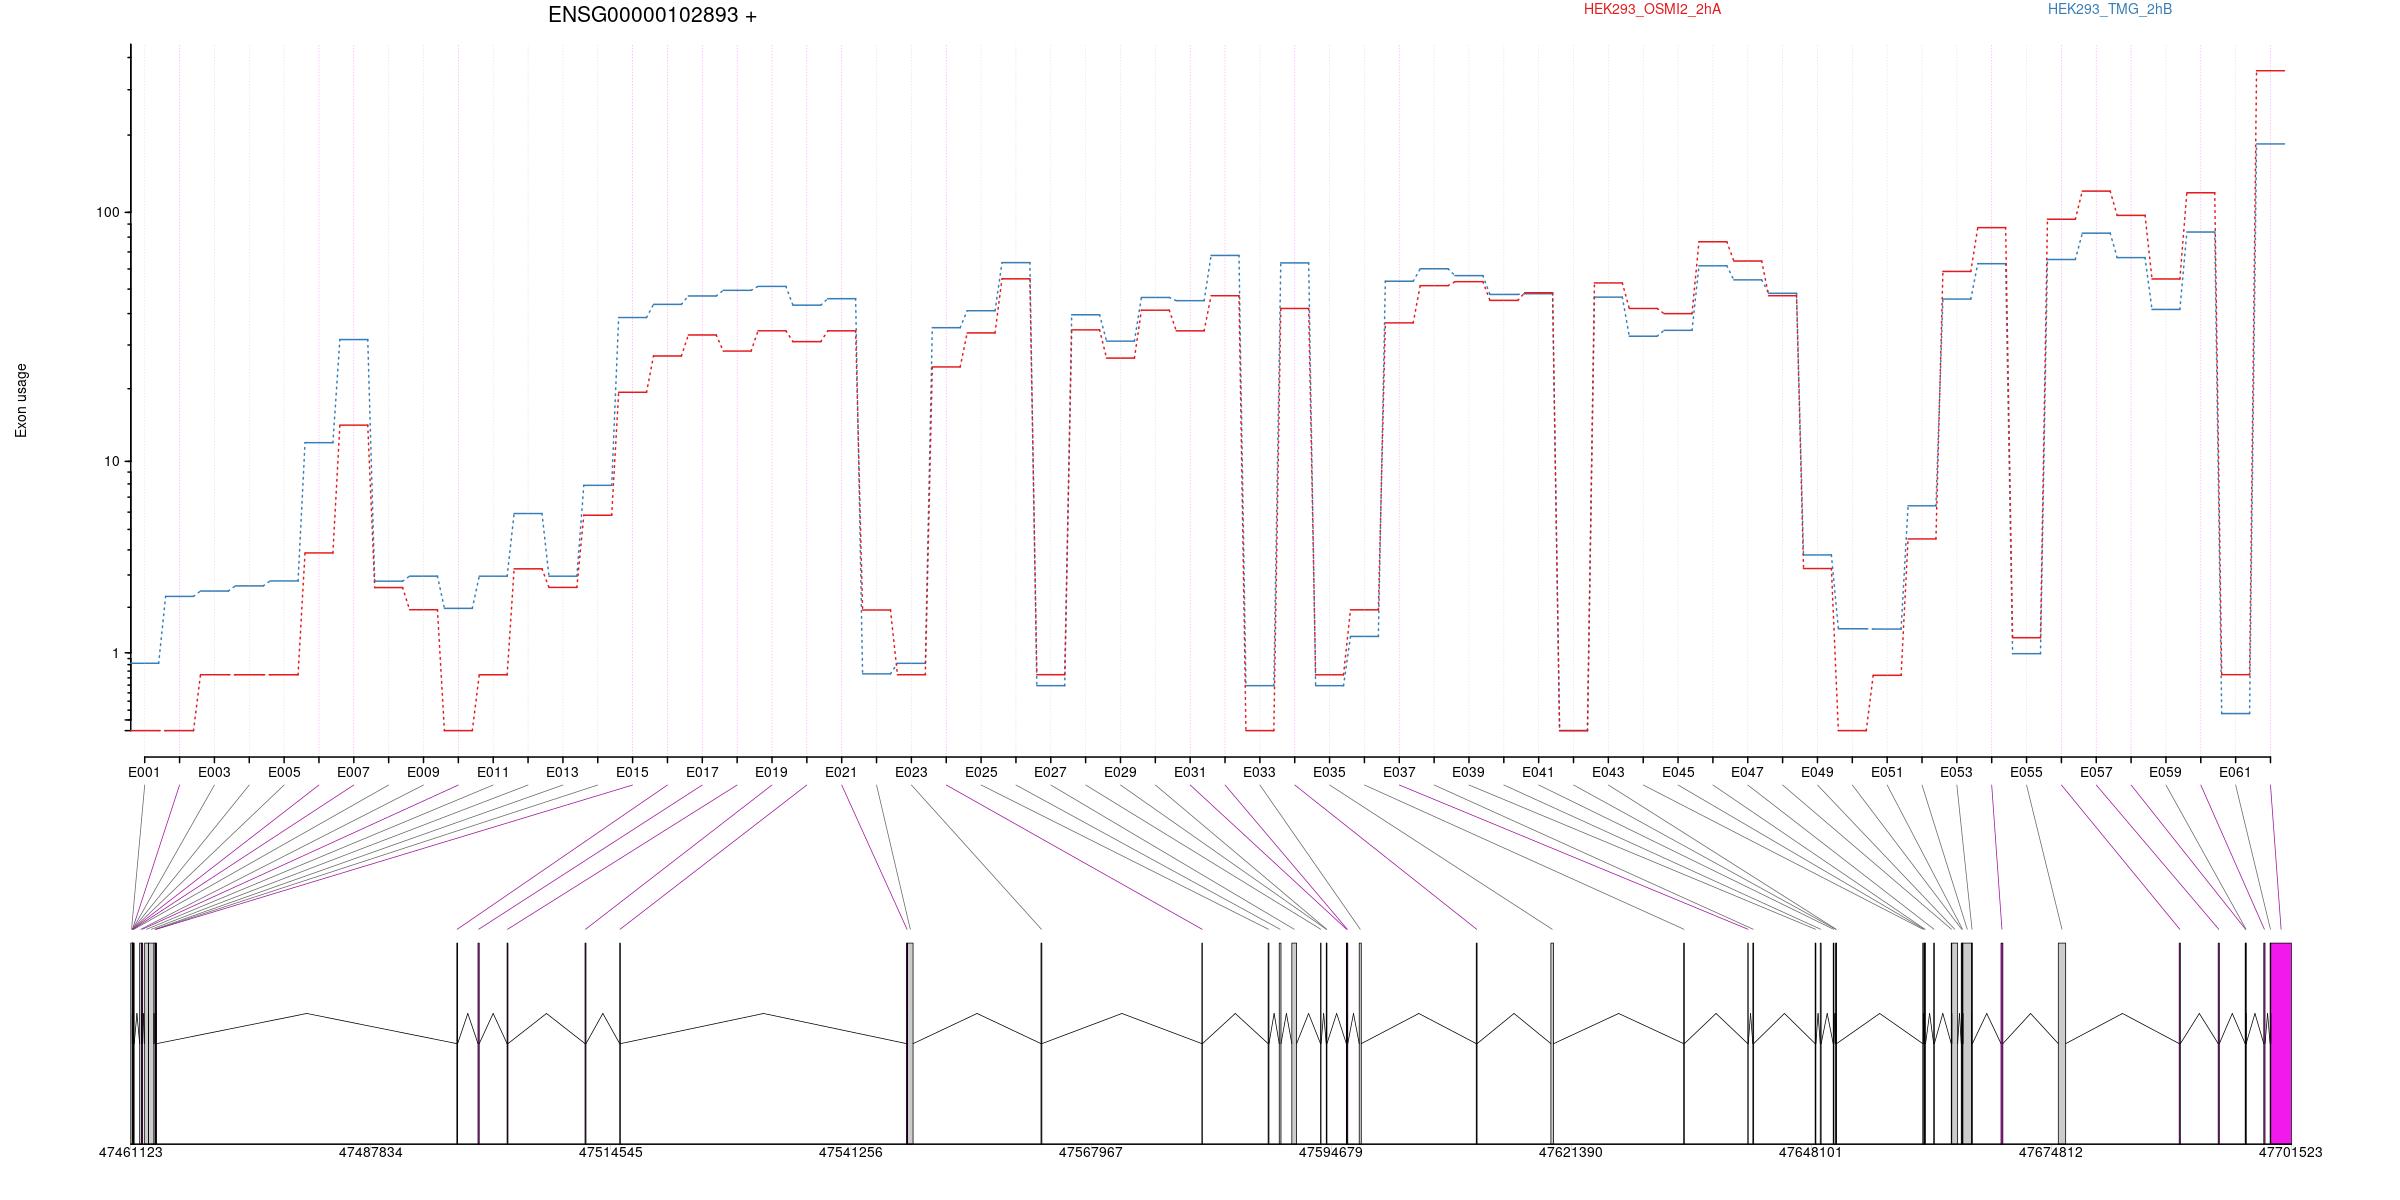Click exon label E061
Image resolution: width=2400 pixels, height=1200 pixels.
[x=2235, y=772]
